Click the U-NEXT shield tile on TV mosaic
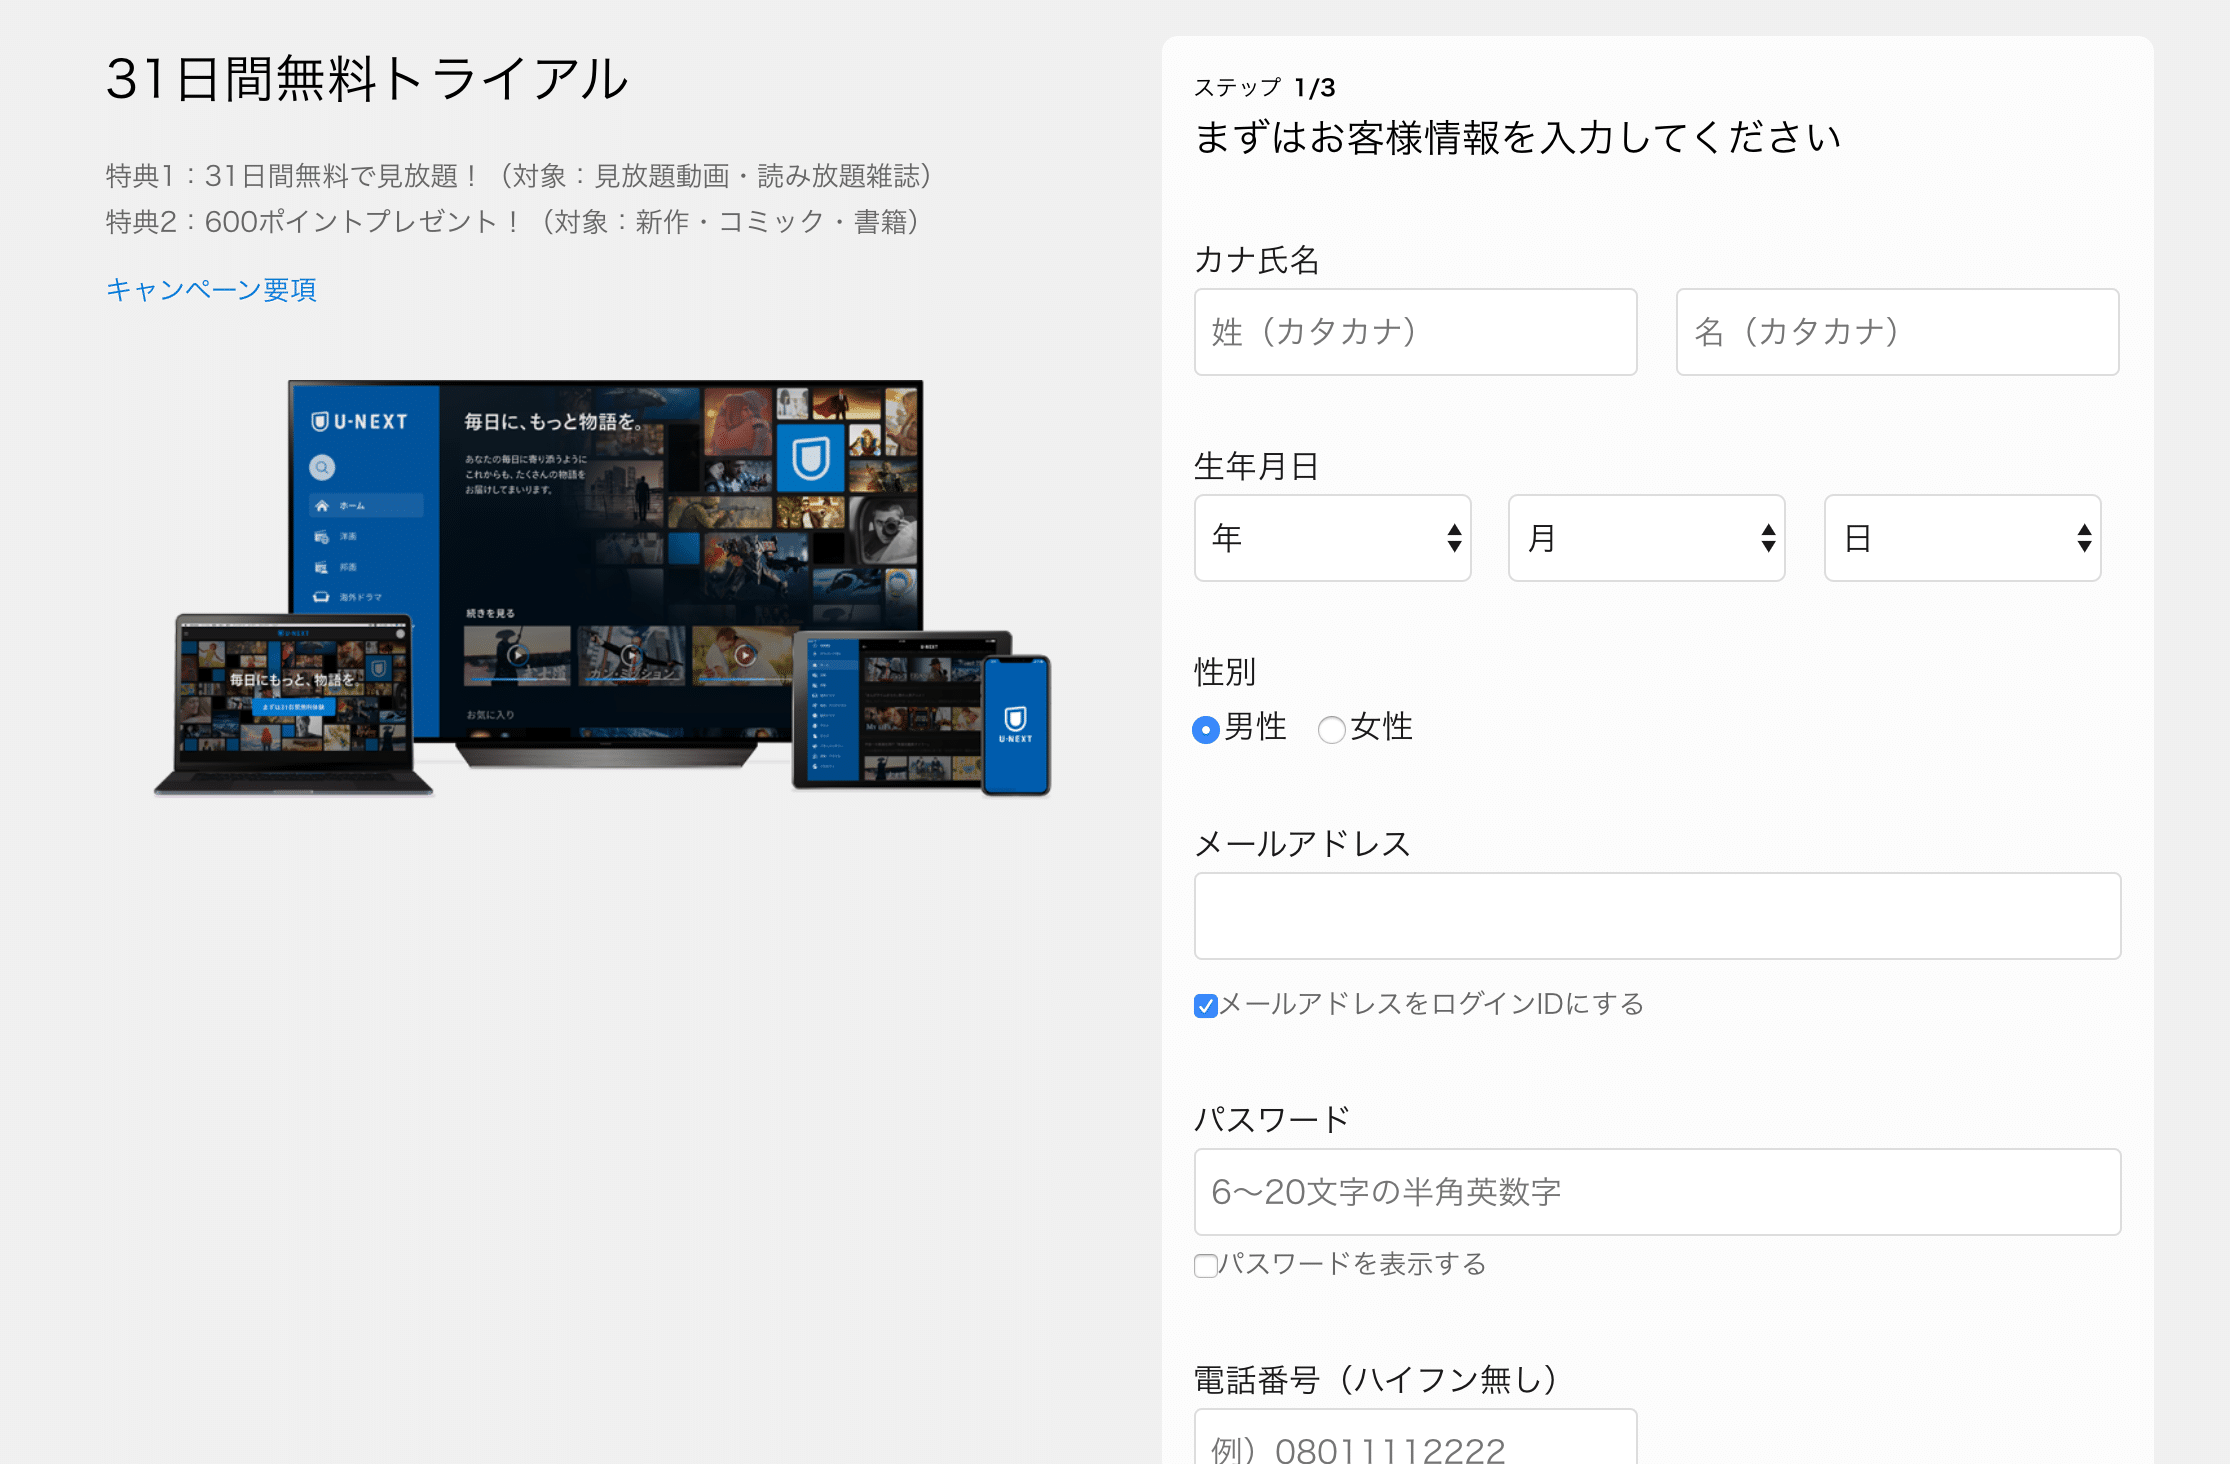Screen dimensions: 2230x1464 pos(811,458)
